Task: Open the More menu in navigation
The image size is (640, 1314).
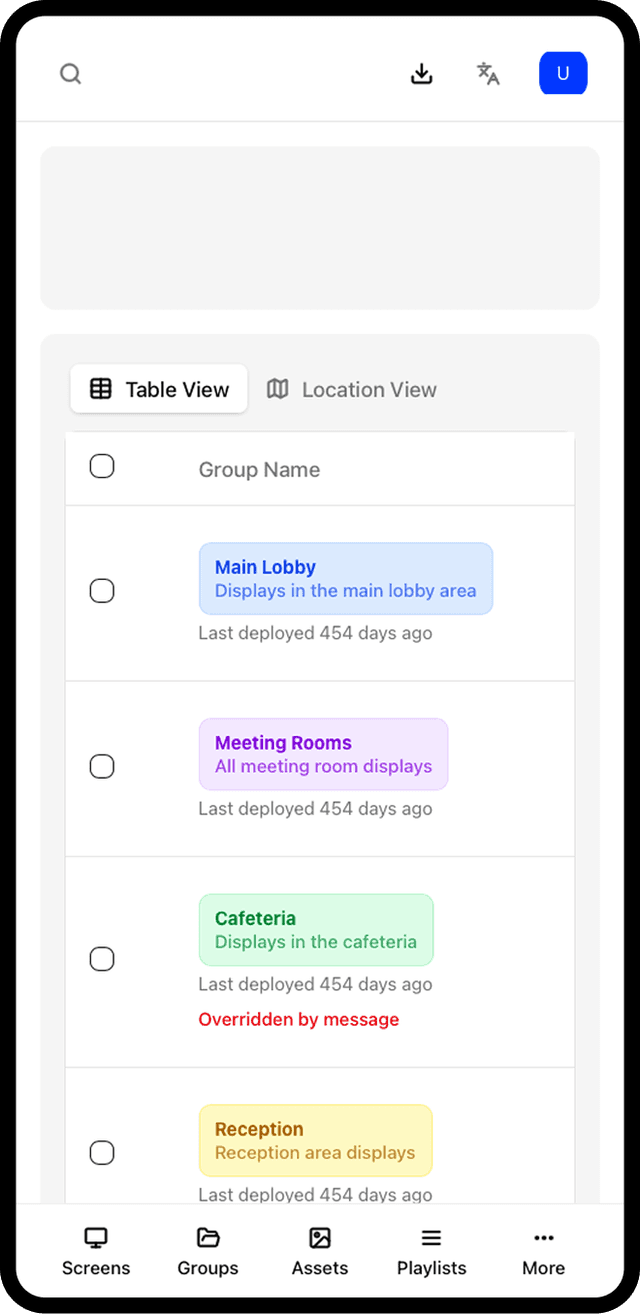Action: (x=543, y=1251)
